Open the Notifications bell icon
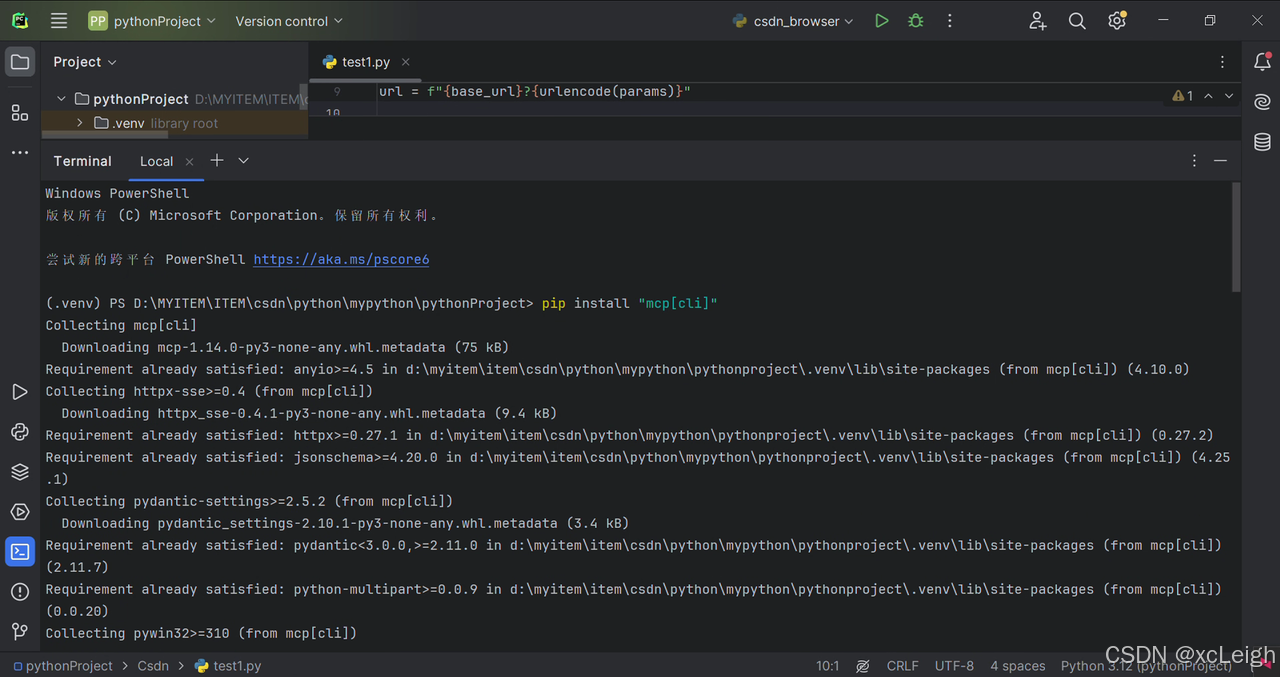The height and width of the screenshot is (677, 1280). click(1262, 62)
